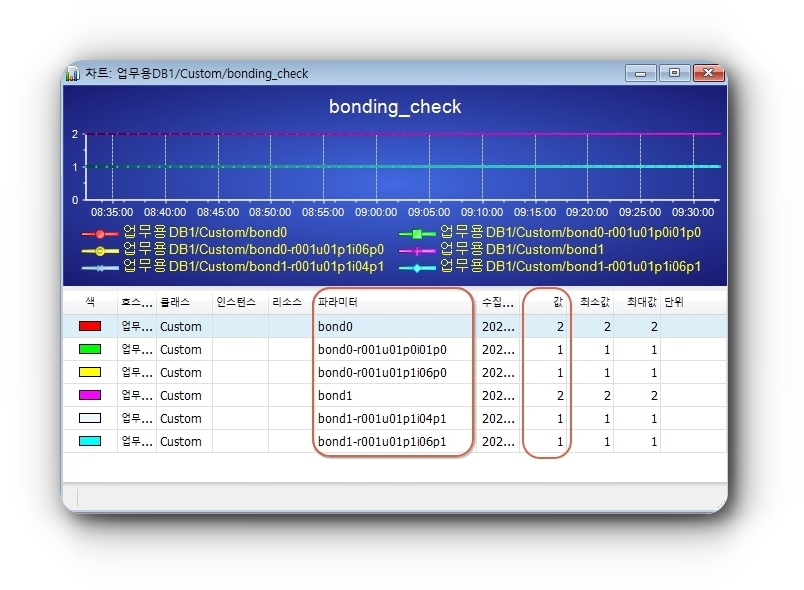This screenshot has height=590, width=804.
Task: Click the yellow swatch for bond0-r001u01p1i06p0
Action: coord(90,372)
